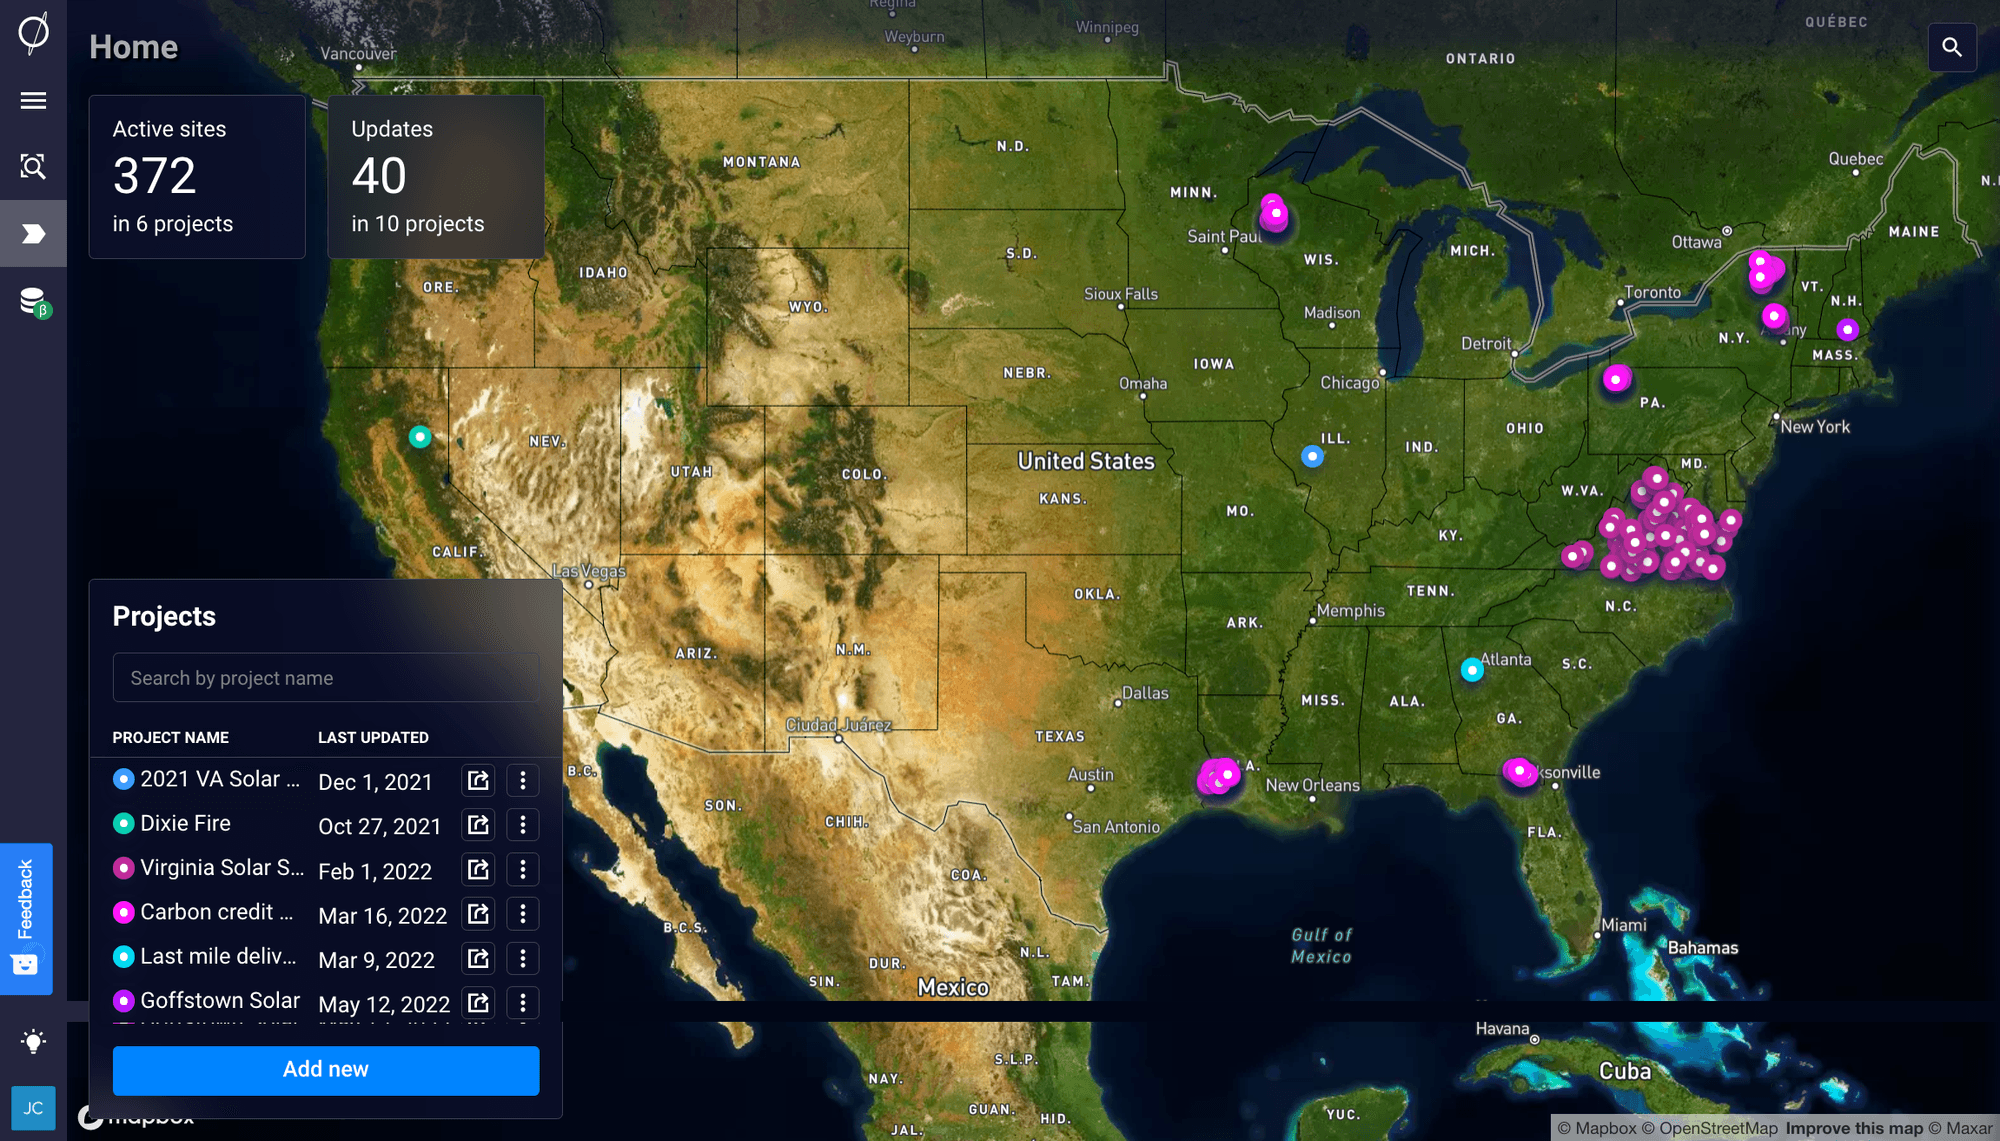Open more options for 2021 VA Solar
This screenshot has width=2000, height=1141.
pyautogui.click(x=522, y=780)
